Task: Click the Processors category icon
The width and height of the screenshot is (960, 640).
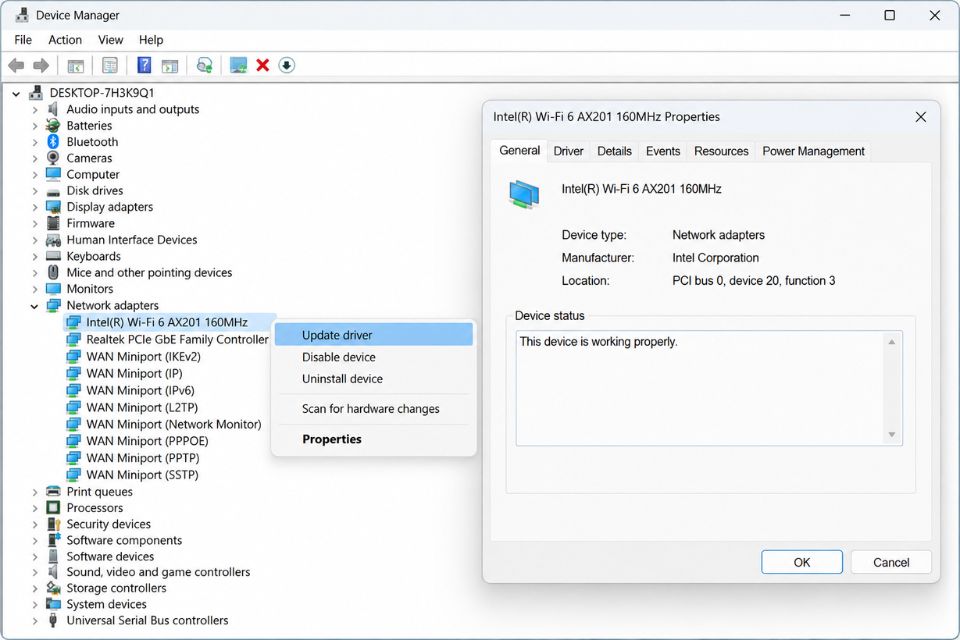Action: [x=53, y=507]
